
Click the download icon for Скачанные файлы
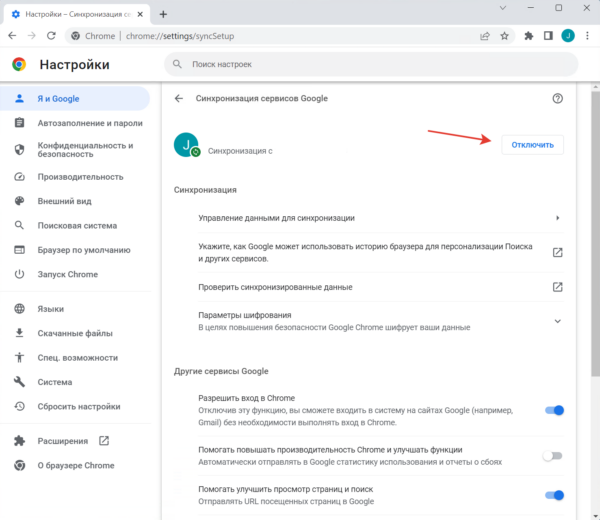(20, 333)
